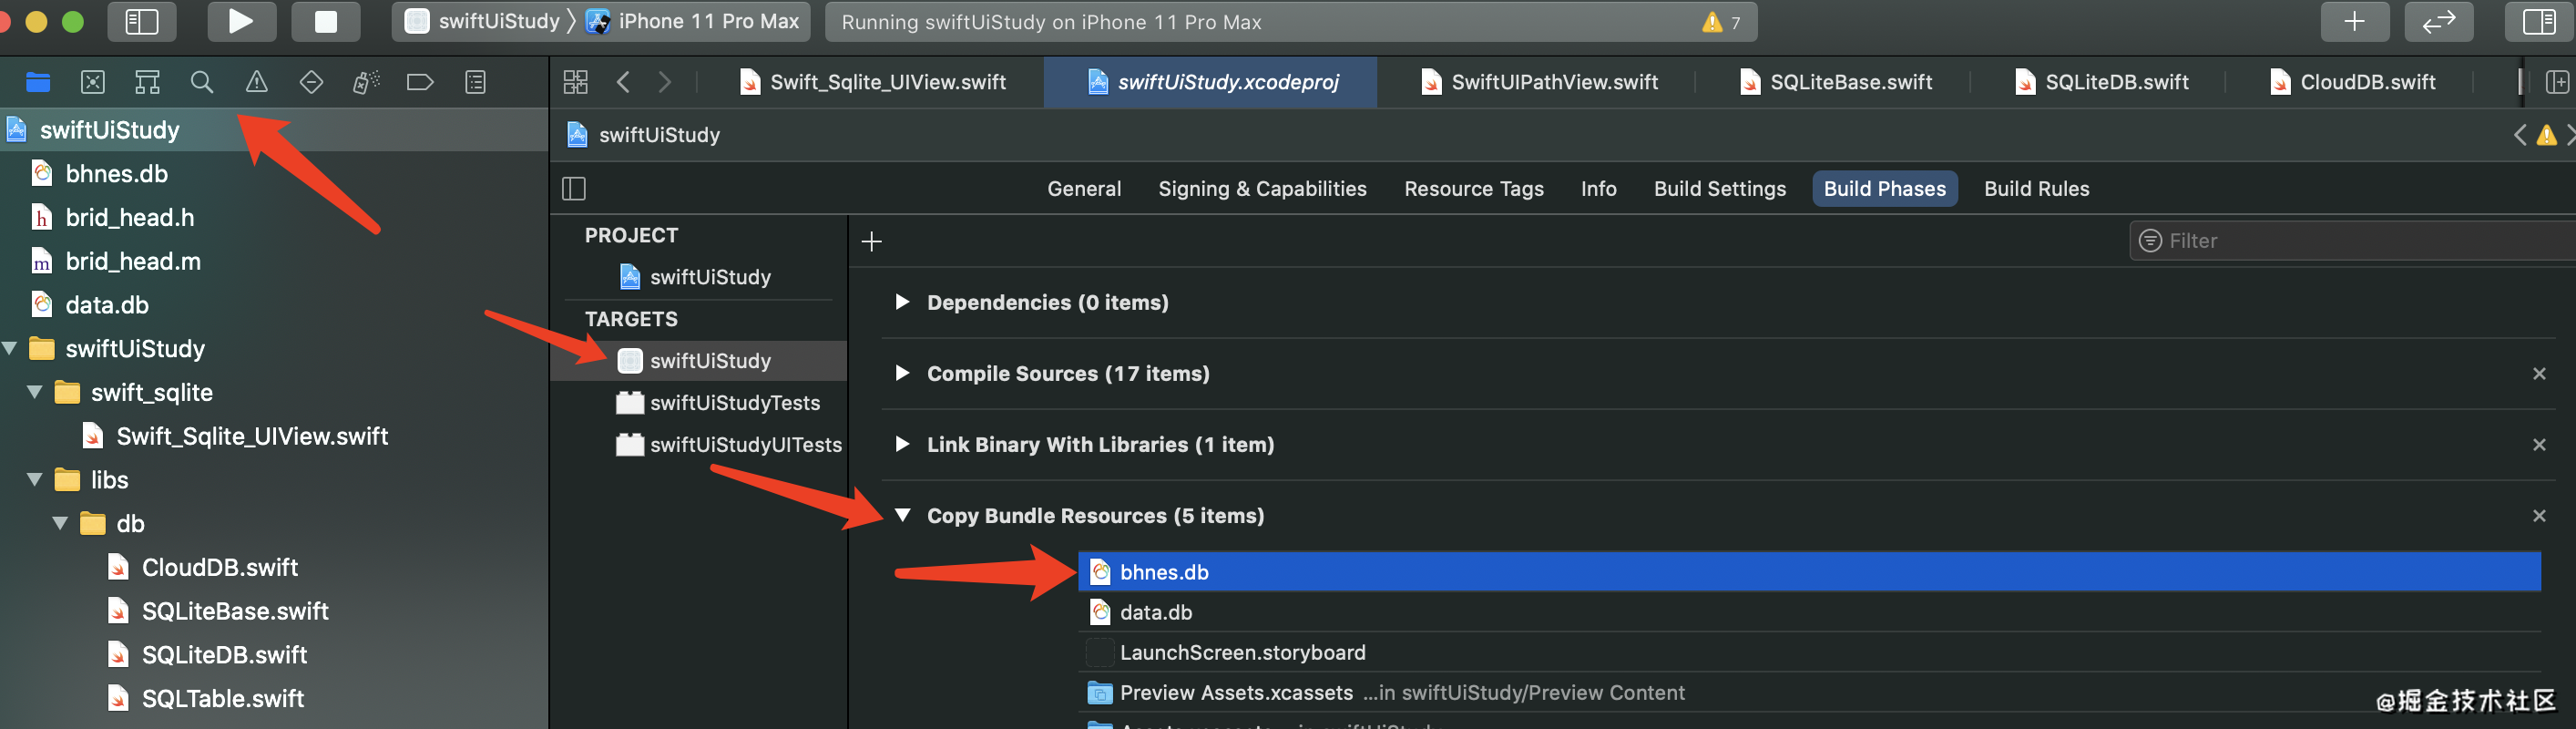The image size is (2576, 729).
Task: Open the symbol navigator
Action: click(x=147, y=82)
